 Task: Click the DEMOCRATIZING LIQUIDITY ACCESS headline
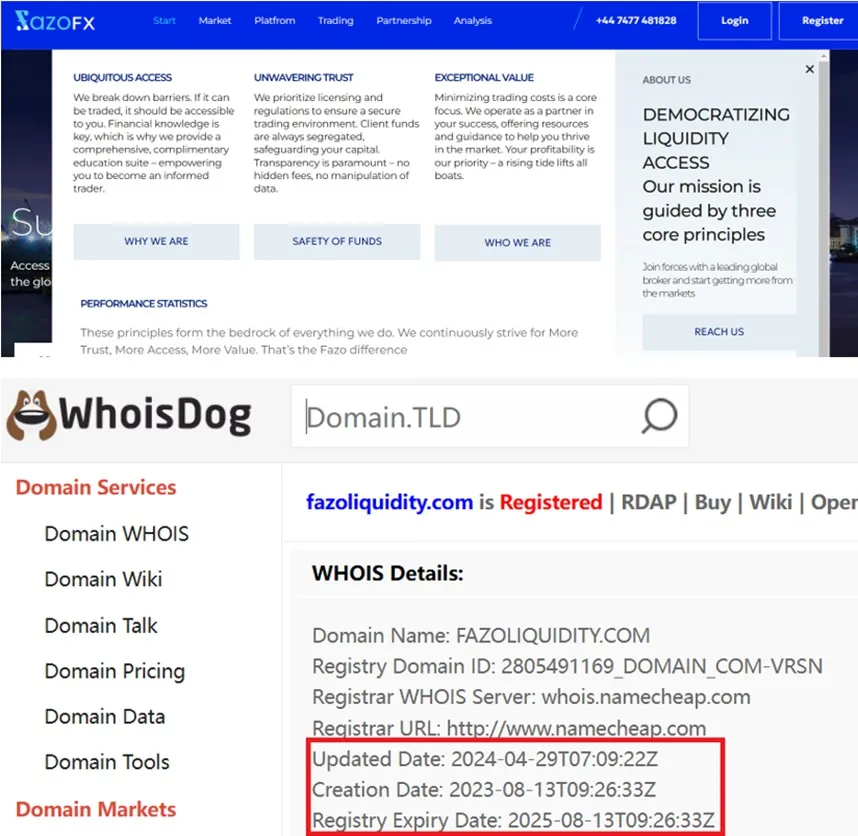[716, 138]
